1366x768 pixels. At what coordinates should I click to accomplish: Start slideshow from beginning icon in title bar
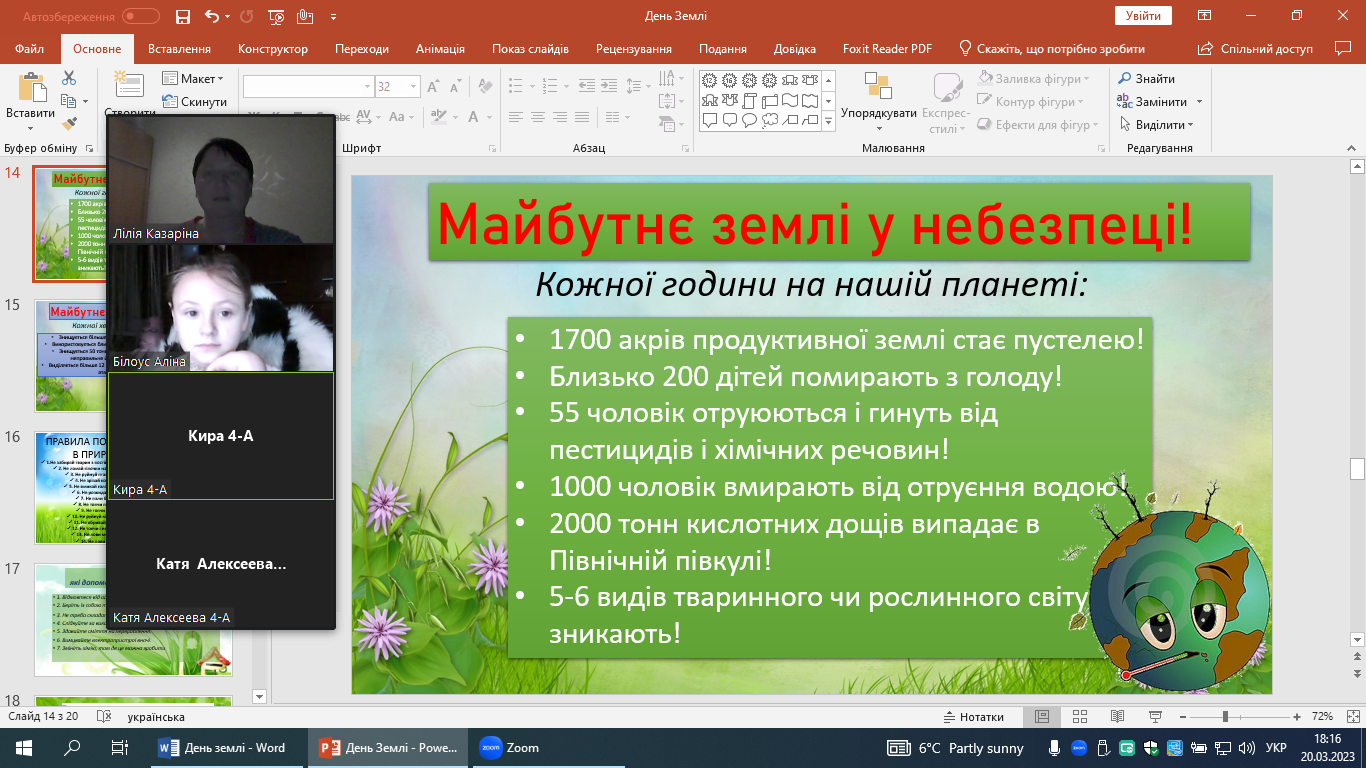(x=277, y=16)
